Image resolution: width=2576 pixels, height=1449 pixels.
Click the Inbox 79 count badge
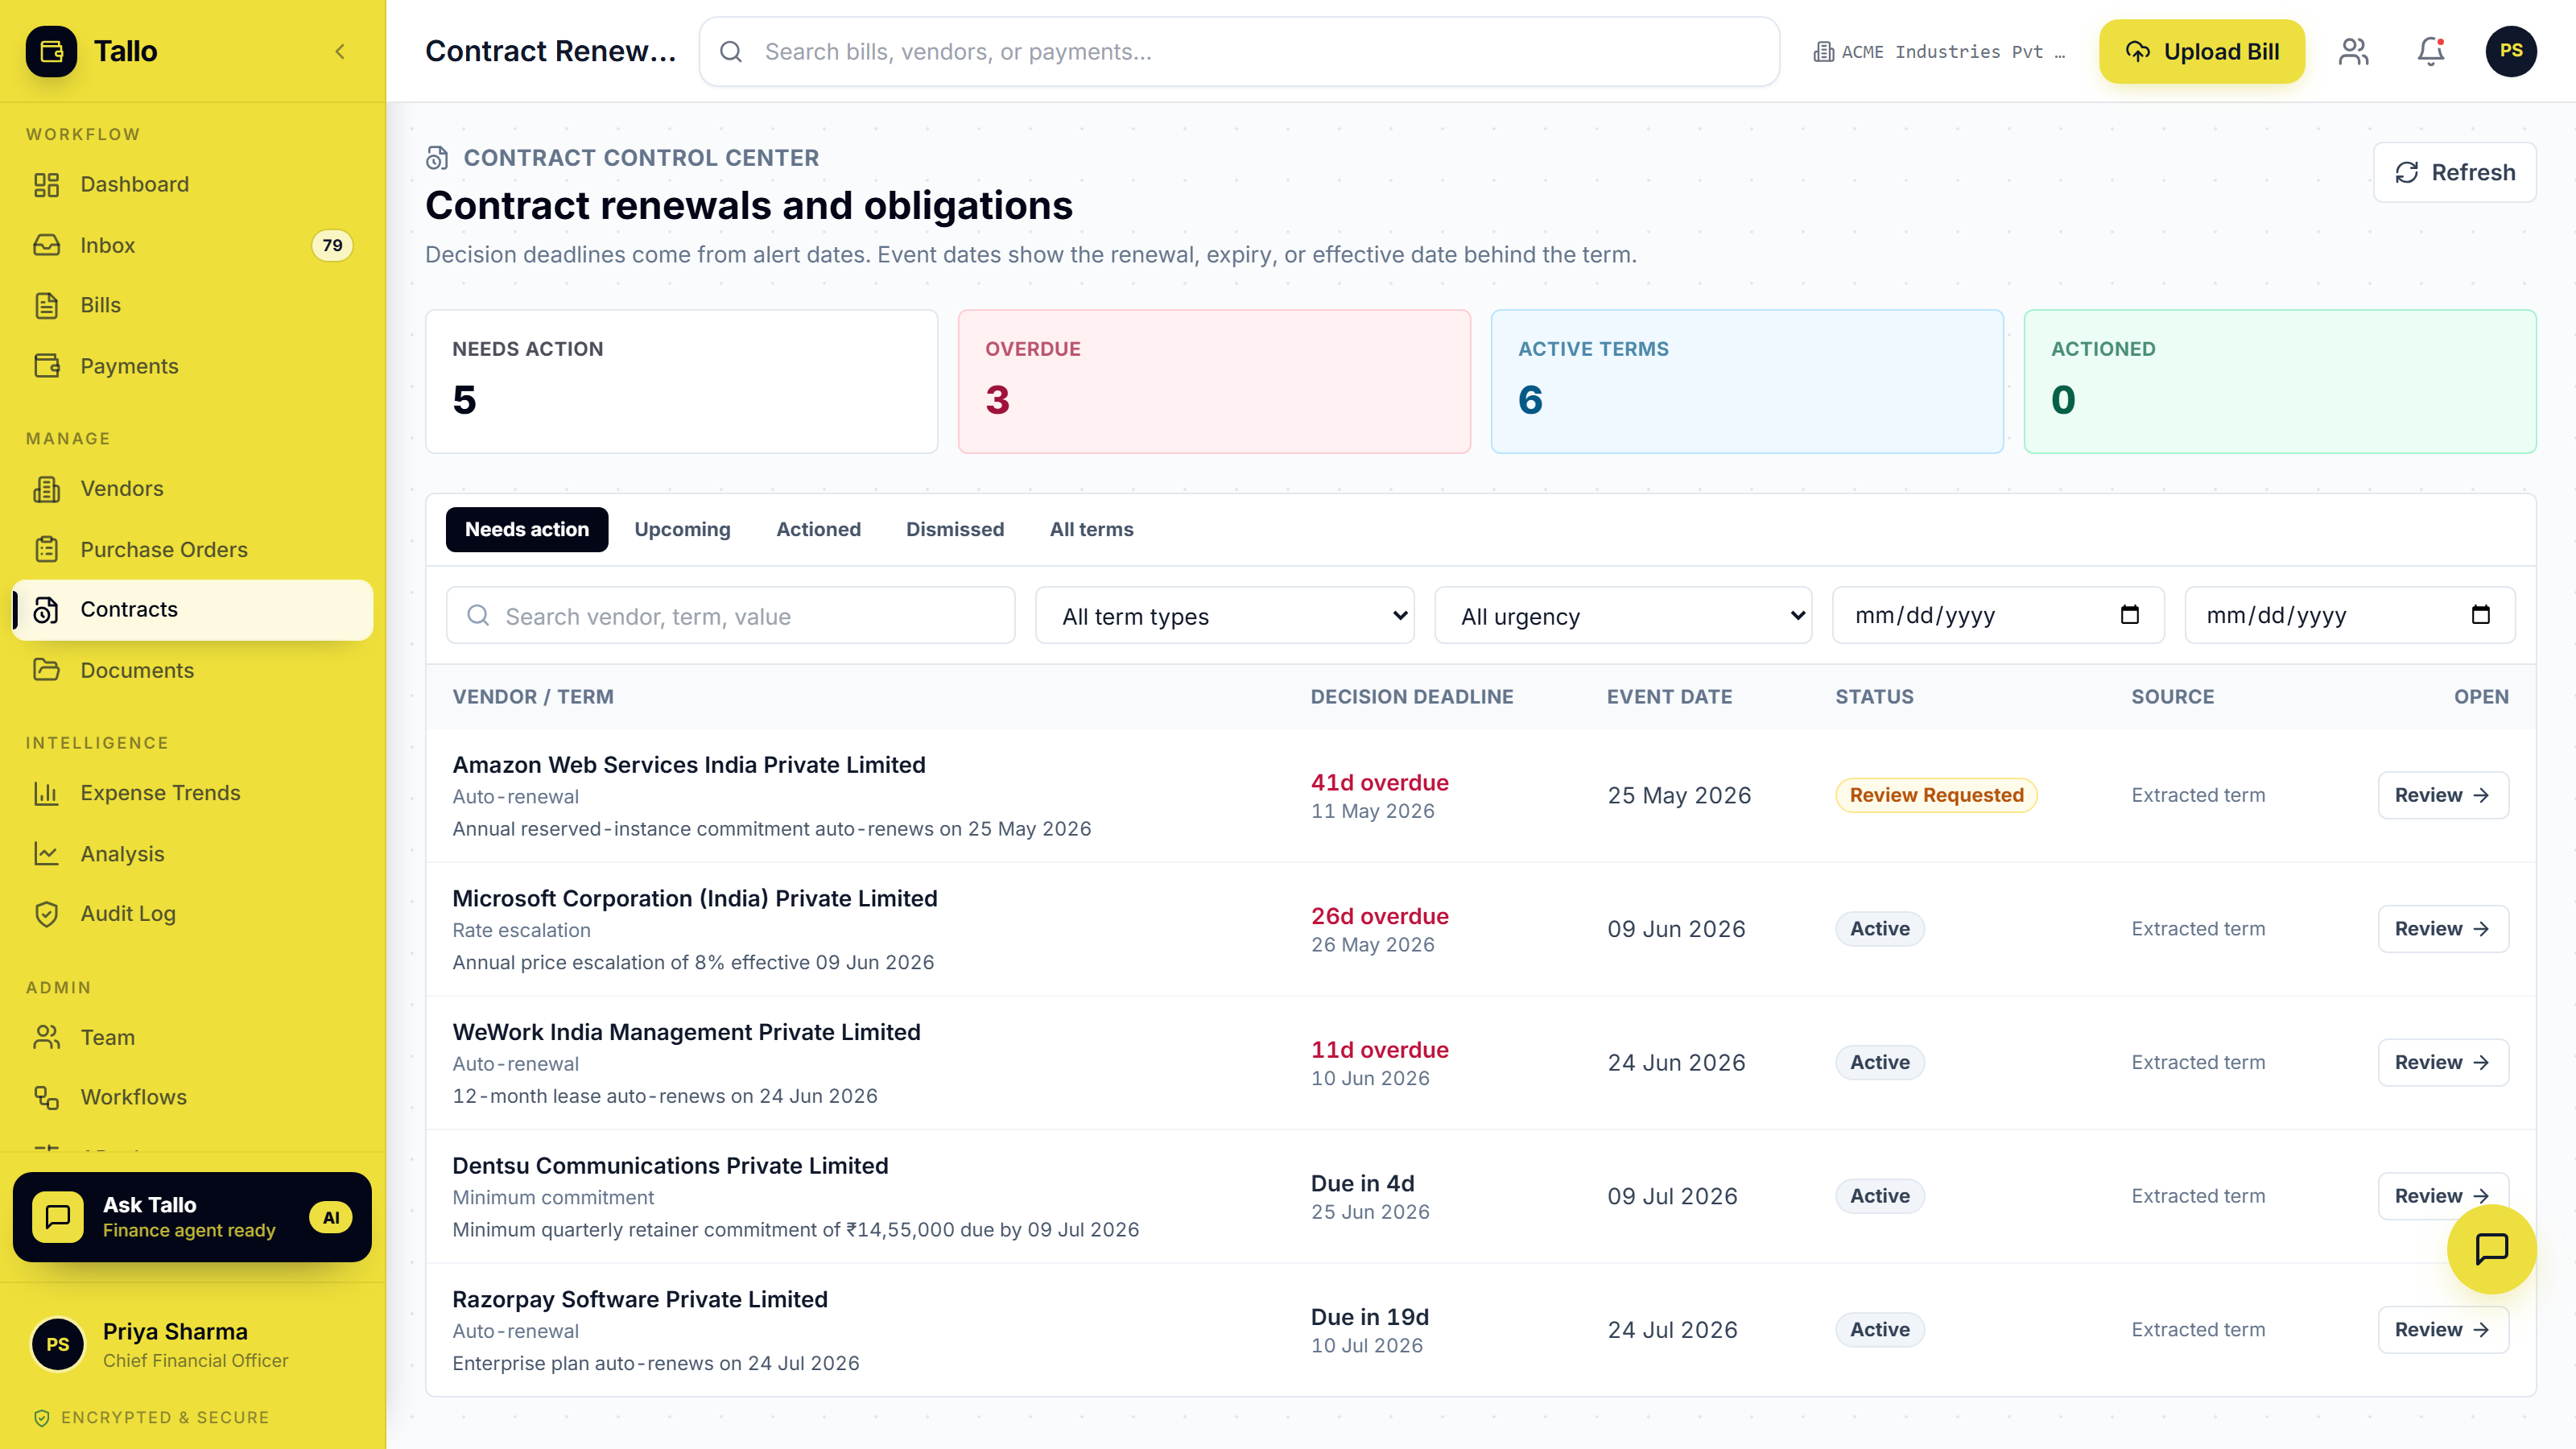[332, 245]
